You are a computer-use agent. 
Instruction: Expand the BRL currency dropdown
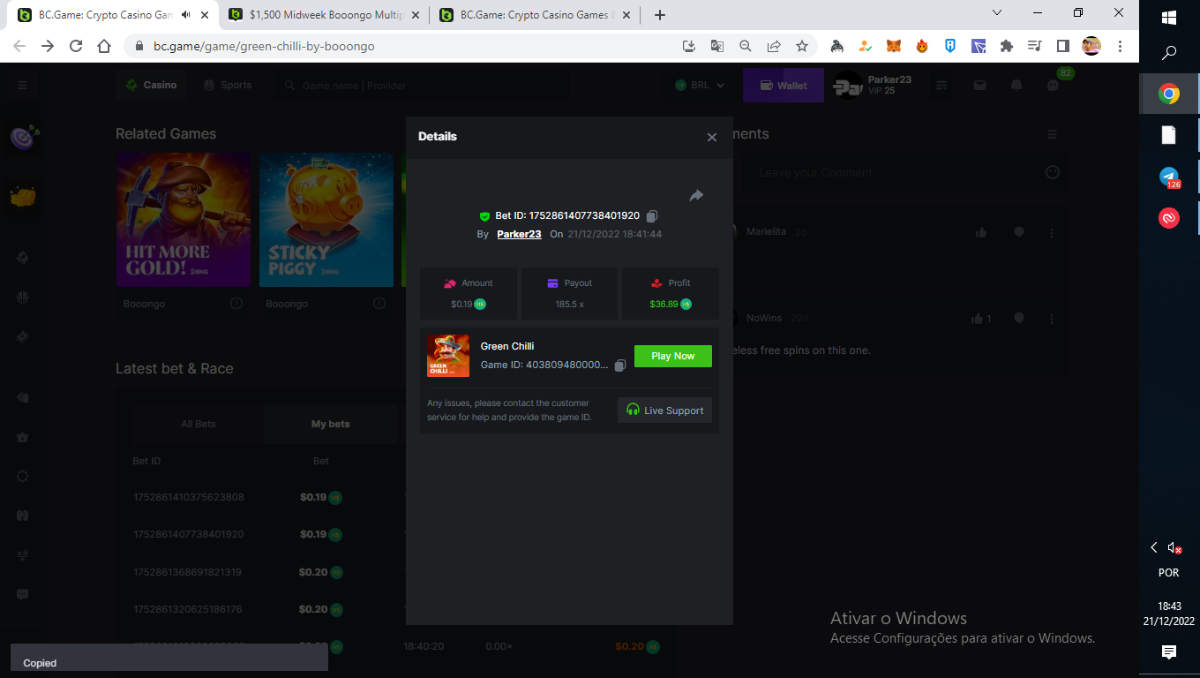coord(700,86)
